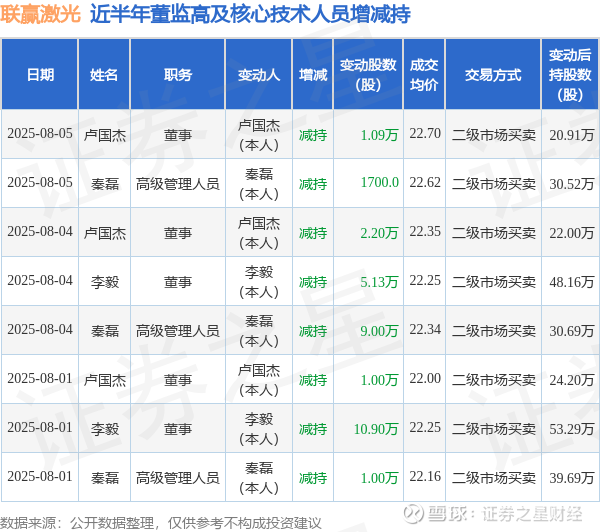Image resolution: width=600 pixels, height=532 pixels.
Task: Click the 联赢激光 company name in title
Action: (40, 14)
